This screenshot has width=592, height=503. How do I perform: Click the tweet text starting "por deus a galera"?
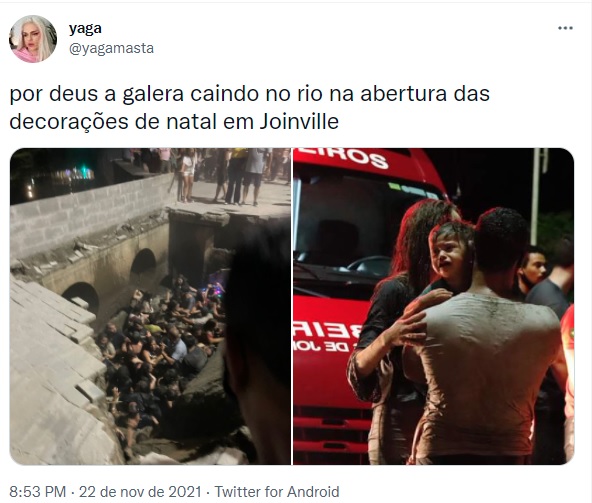point(249,108)
